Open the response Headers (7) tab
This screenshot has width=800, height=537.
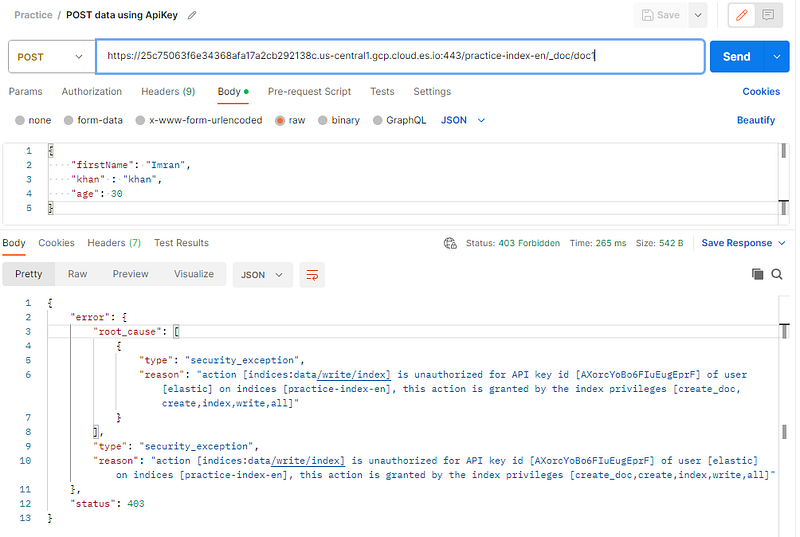[114, 243]
